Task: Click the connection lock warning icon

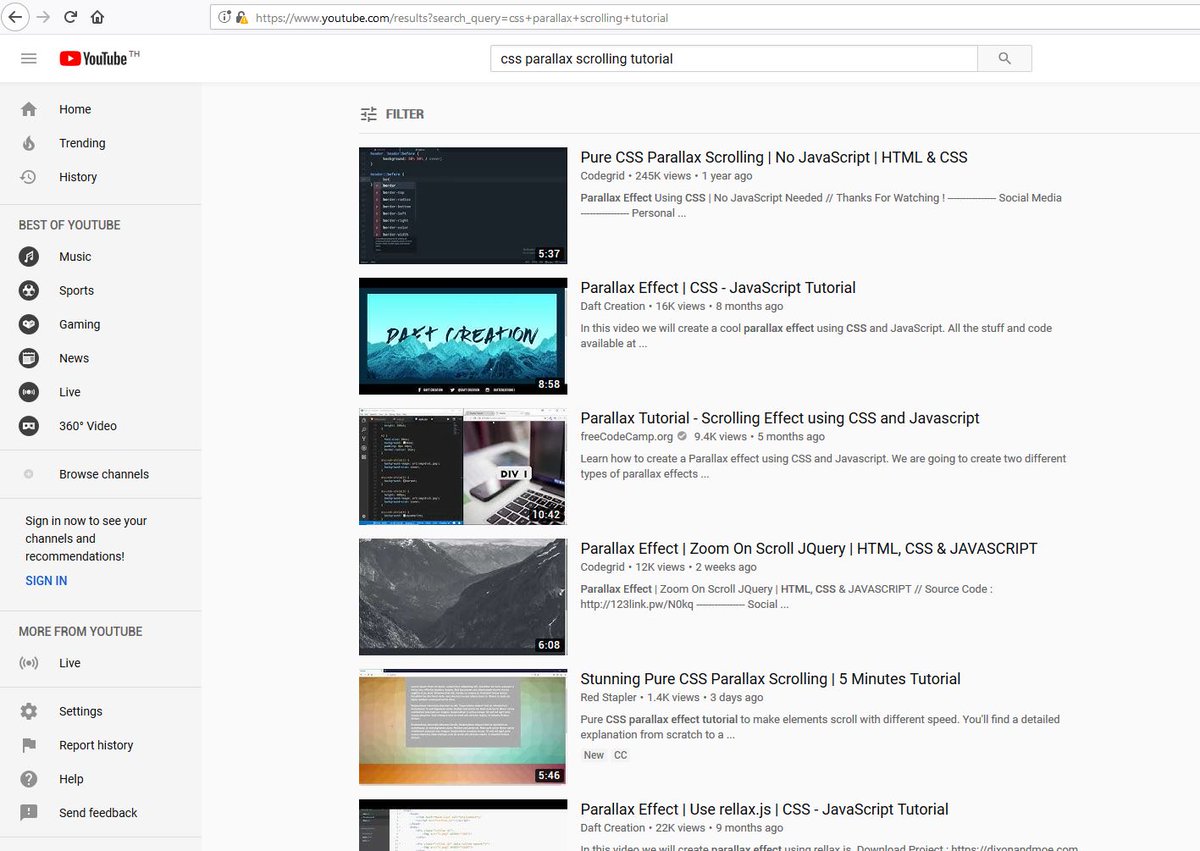Action: 241,17
